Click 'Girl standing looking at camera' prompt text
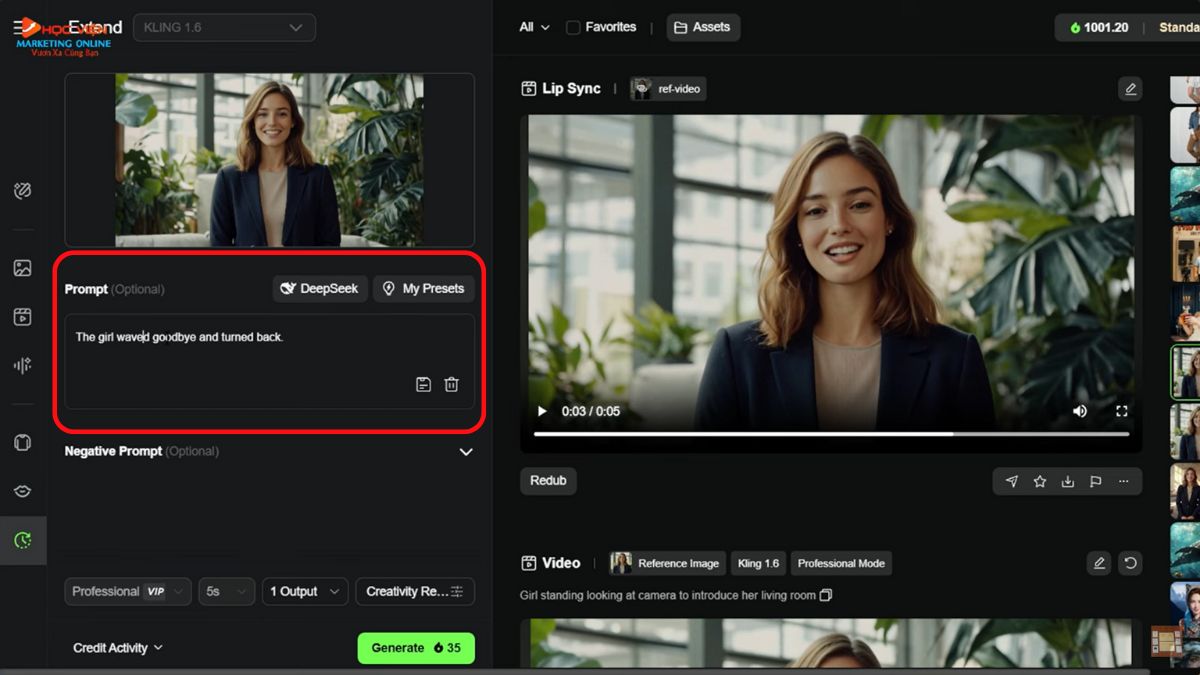The height and width of the screenshot is (675, 1200). tap(668, 595)
